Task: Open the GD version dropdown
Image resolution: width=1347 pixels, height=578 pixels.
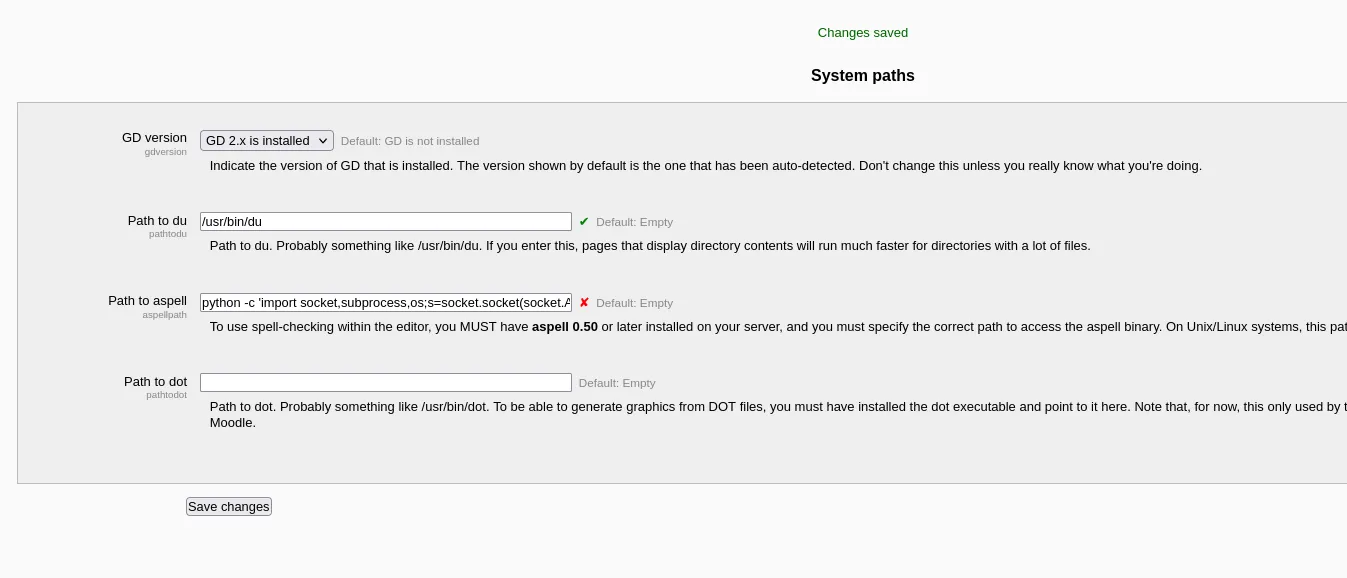Action: [266, 141]
